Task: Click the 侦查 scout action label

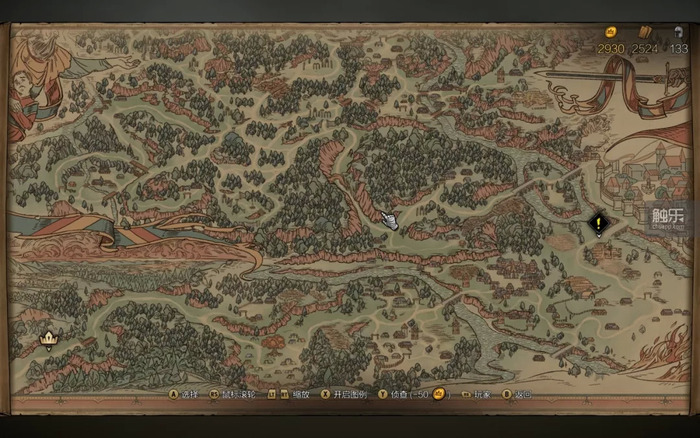Action: (400, 394)
